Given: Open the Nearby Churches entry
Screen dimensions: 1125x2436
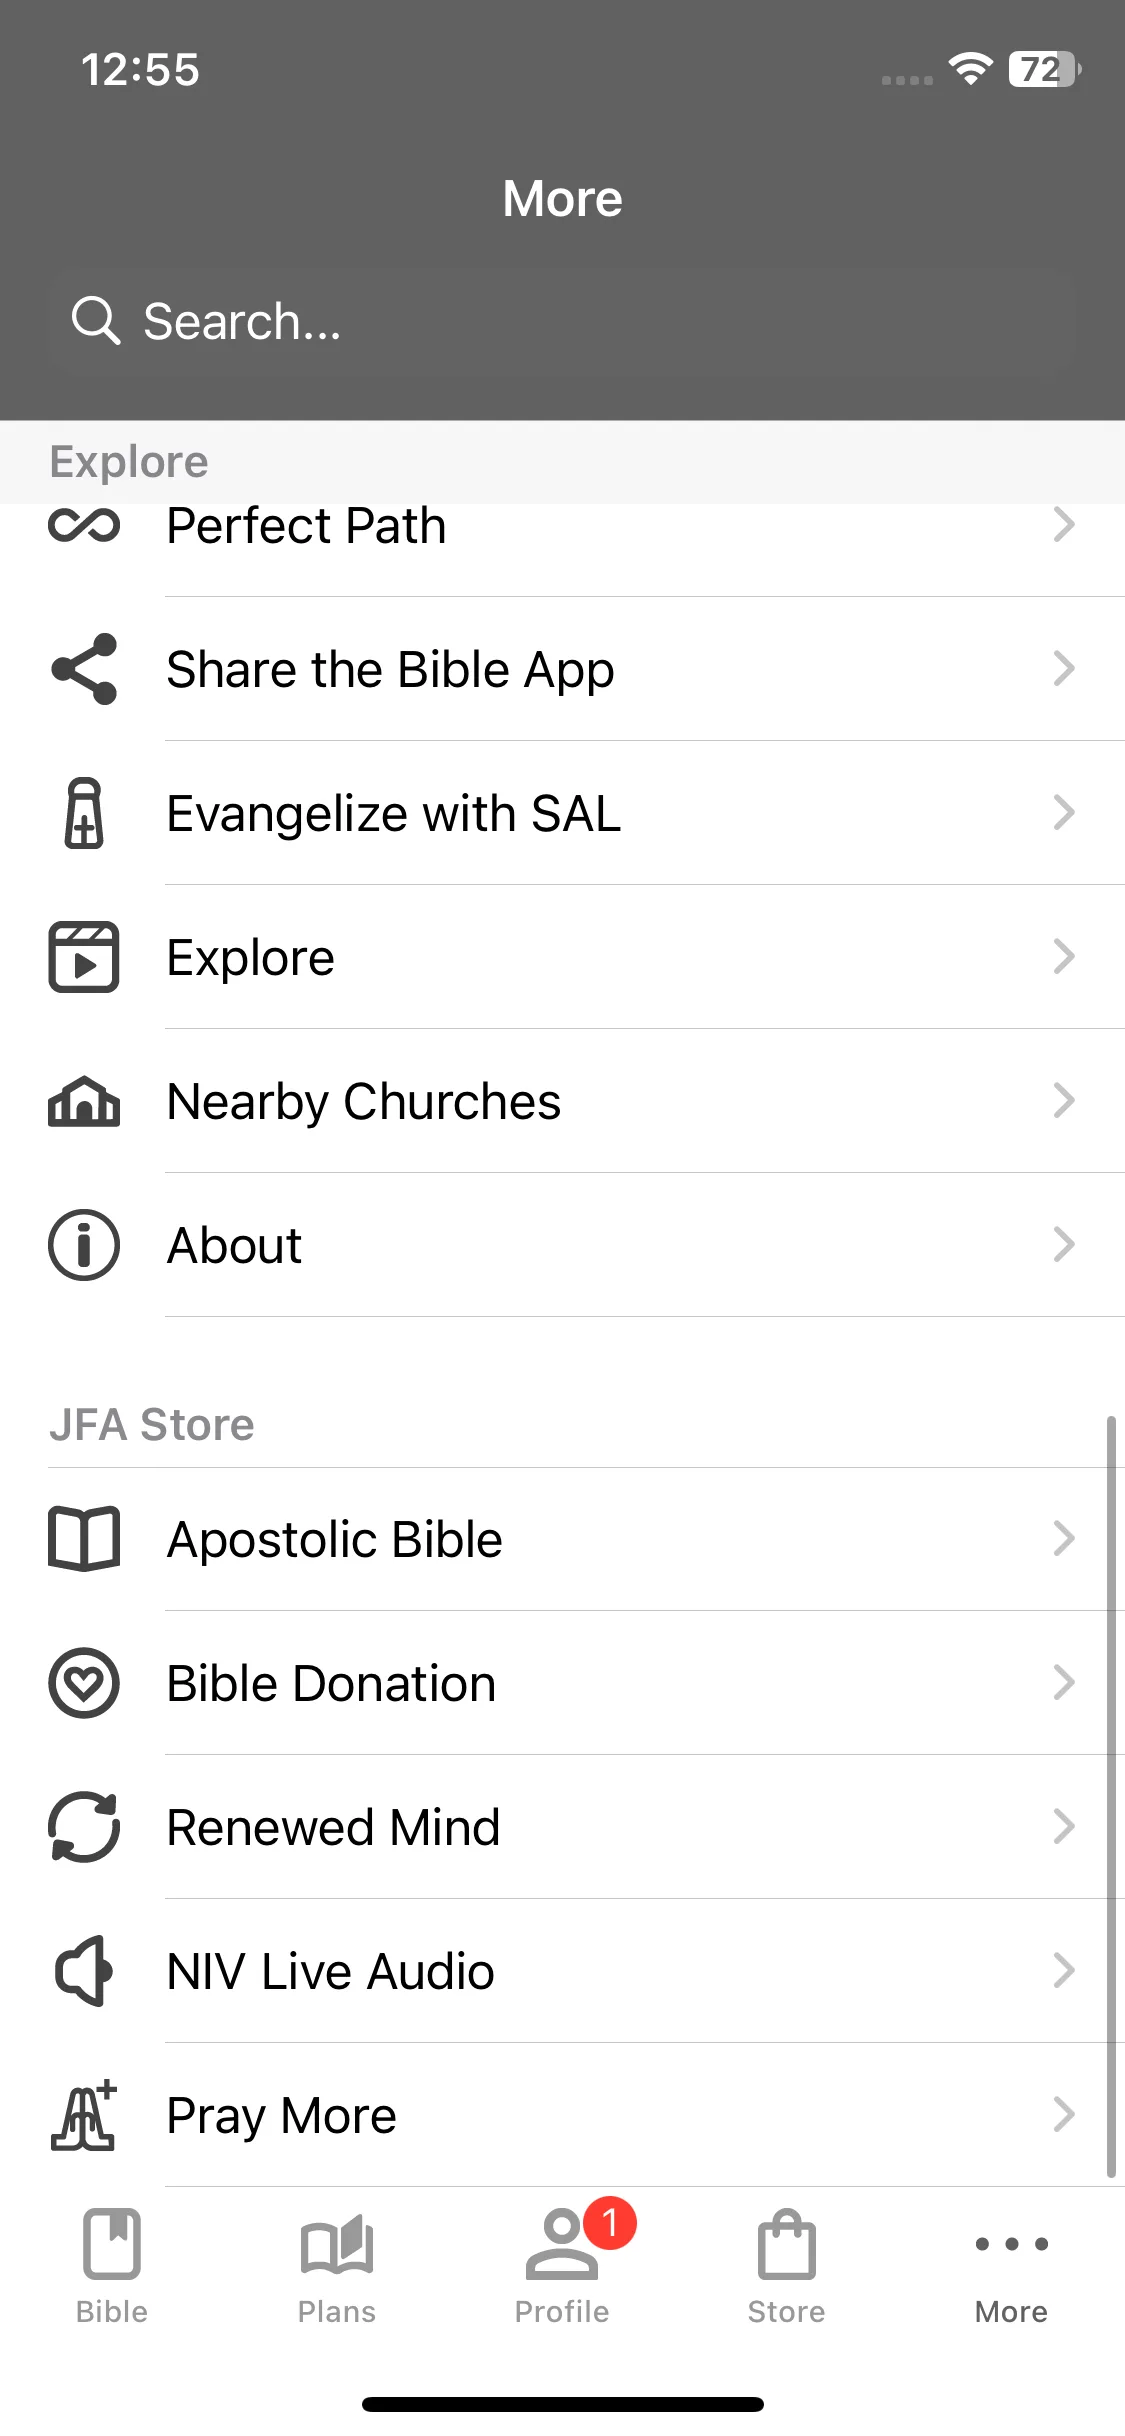Looking at the screenshot, I should [562, 1101].
